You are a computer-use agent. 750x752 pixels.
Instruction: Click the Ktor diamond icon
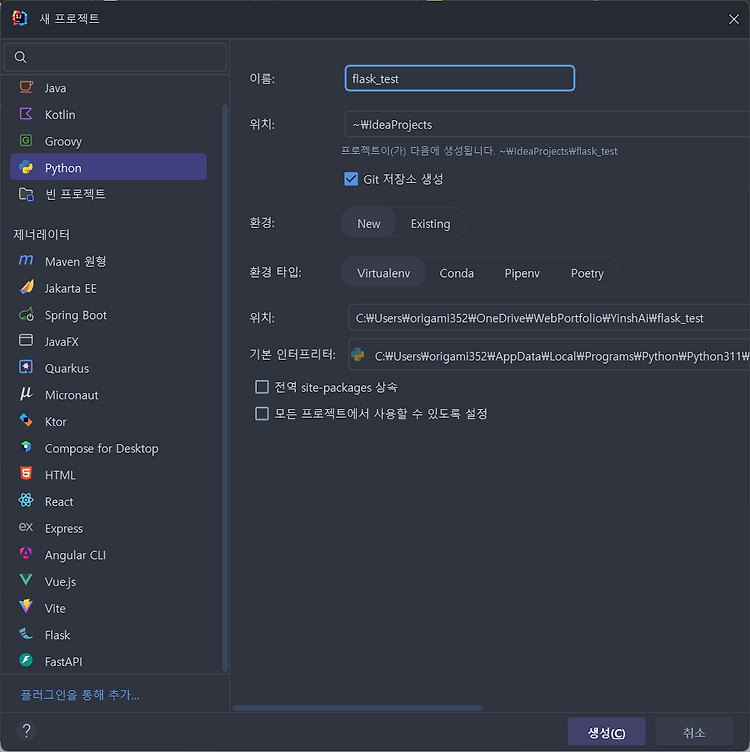click(x=26, y=421)
